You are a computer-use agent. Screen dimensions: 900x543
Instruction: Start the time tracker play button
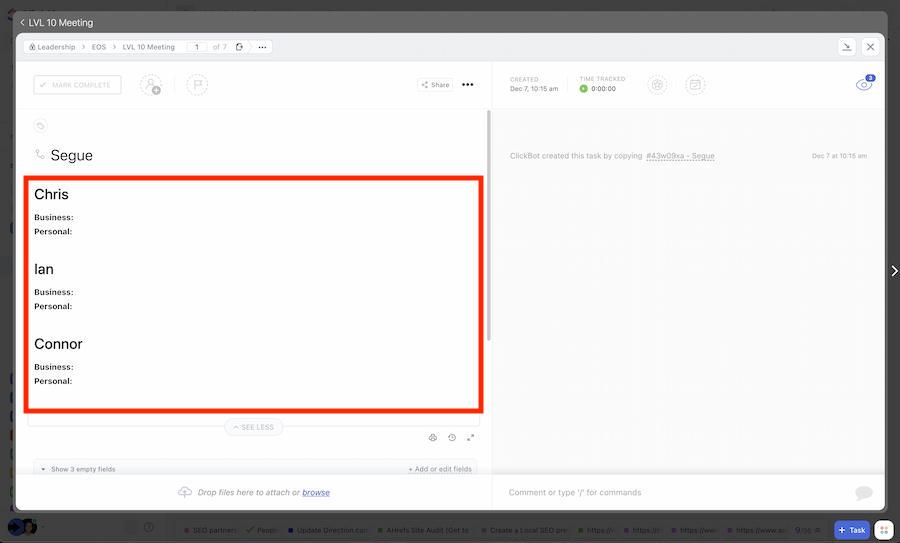pos(584,89)
